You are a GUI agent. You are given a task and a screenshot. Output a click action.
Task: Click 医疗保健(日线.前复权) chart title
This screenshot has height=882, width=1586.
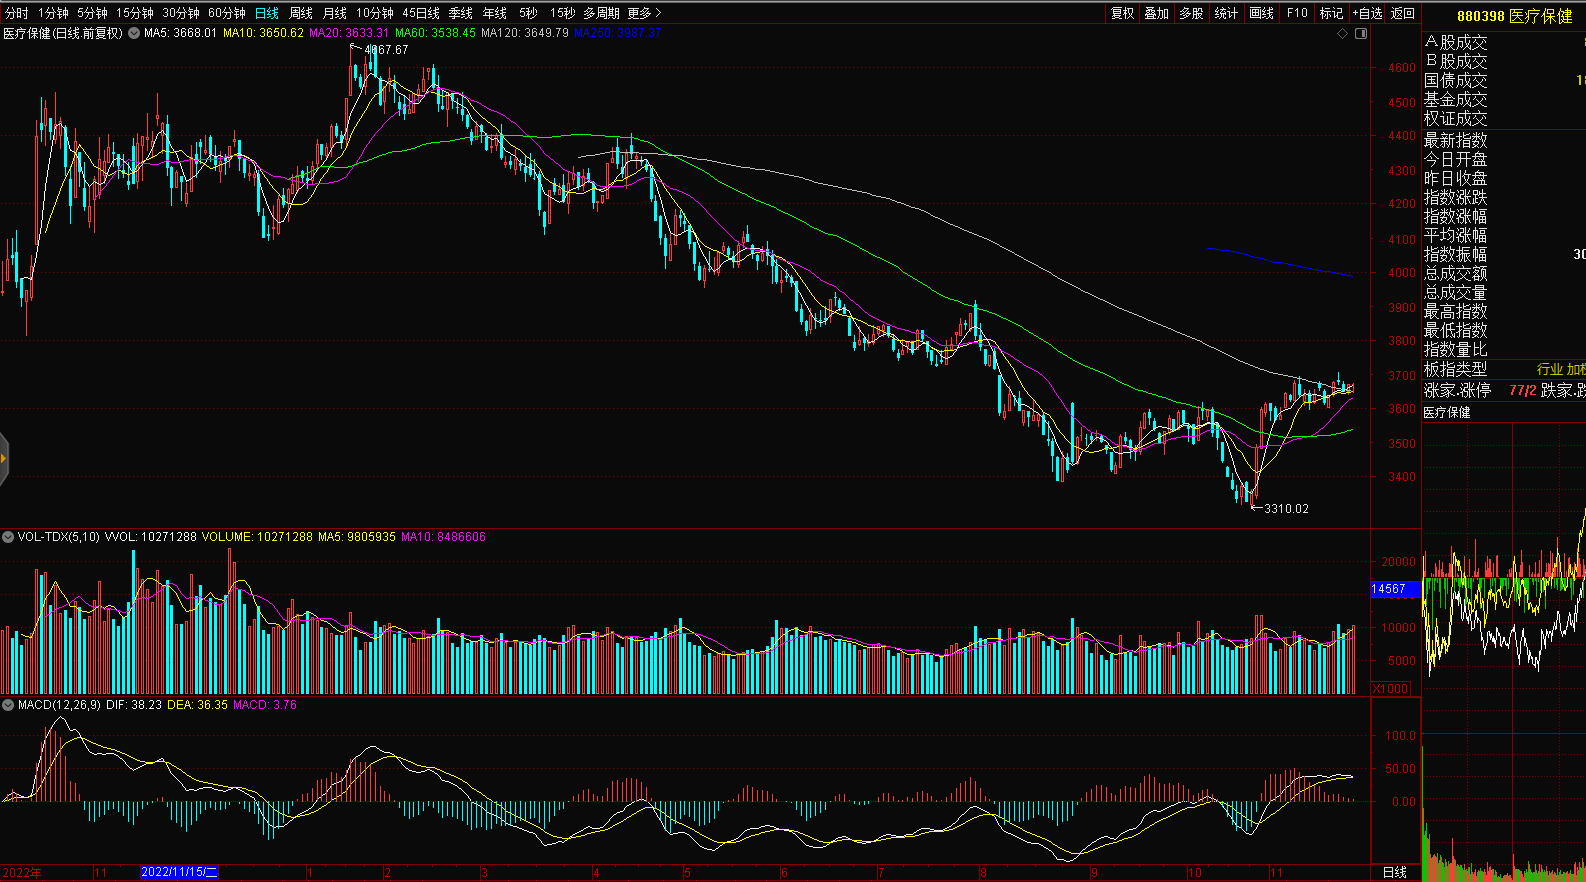point(63,33)
